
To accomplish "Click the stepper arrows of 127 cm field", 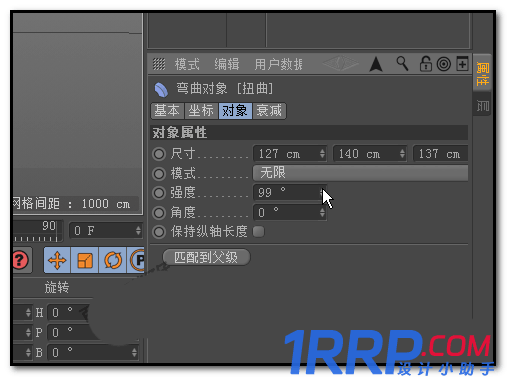I will [x=322, y=154].
